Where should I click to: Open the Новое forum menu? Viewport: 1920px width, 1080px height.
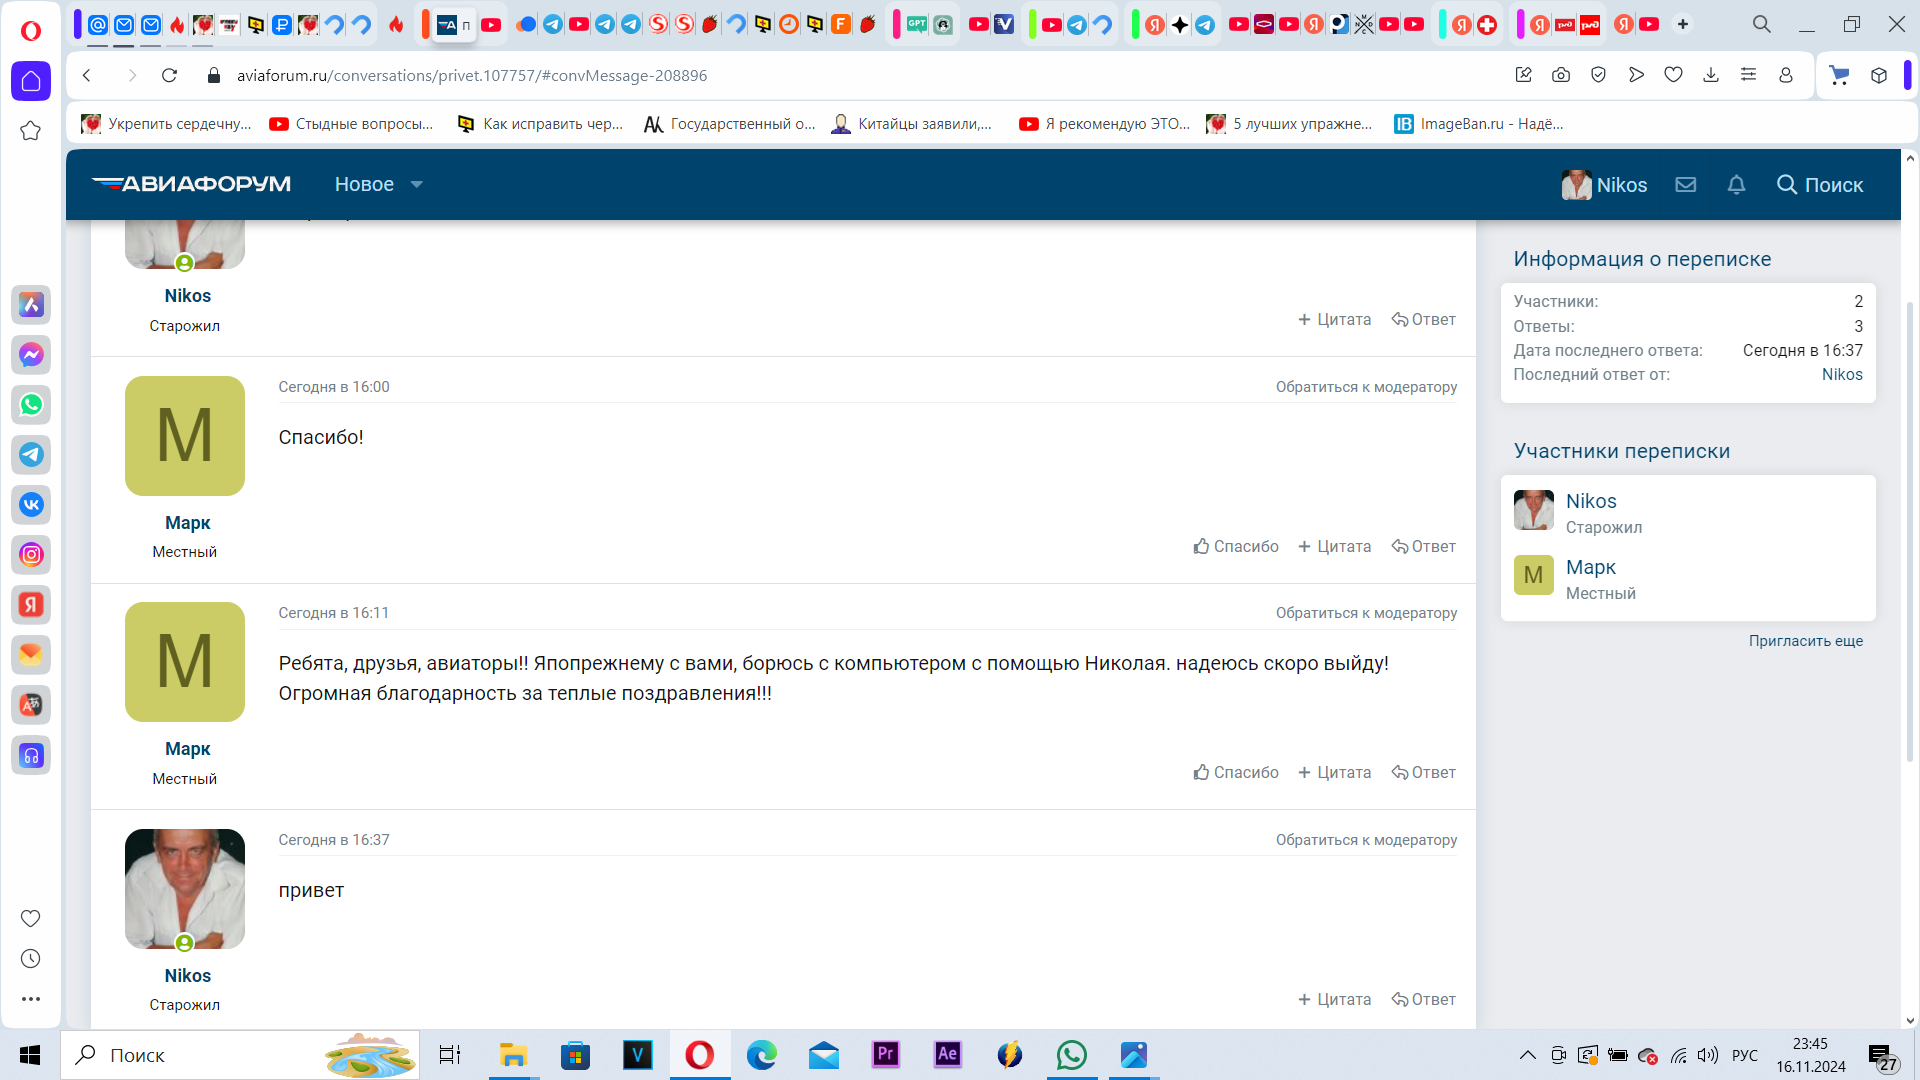(364, 185)
